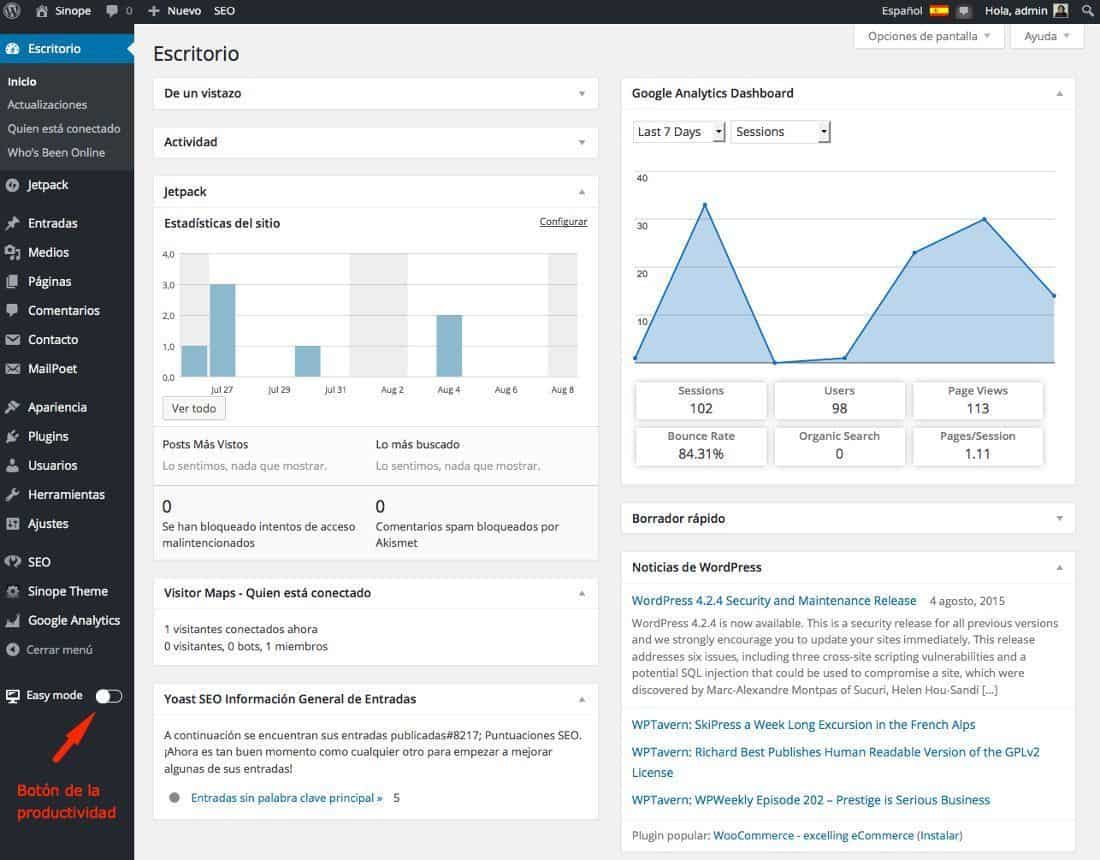Image resolution: width=1100 pixels, height=860 pixels.
Task: Collapse the Visitor Maps panel
Action: tap(582, 593)
